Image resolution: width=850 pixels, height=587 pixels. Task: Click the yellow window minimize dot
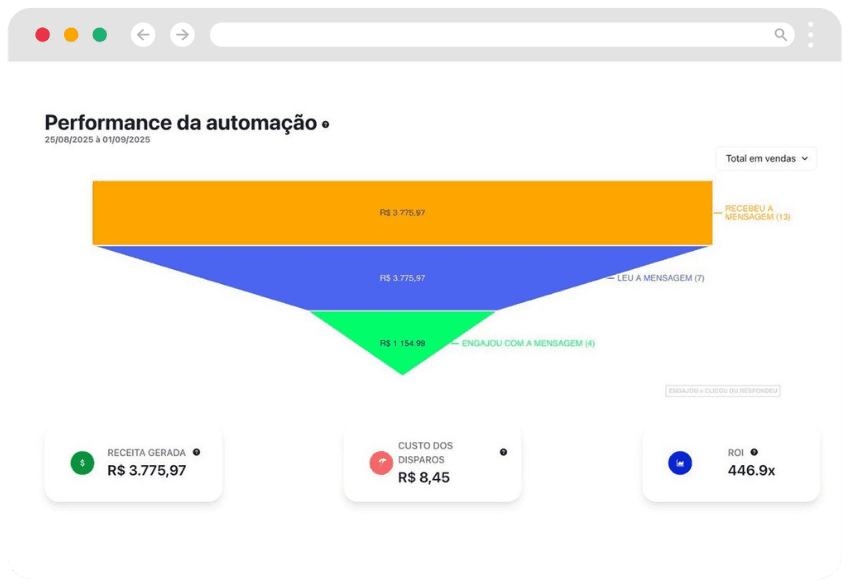point(71,35)
